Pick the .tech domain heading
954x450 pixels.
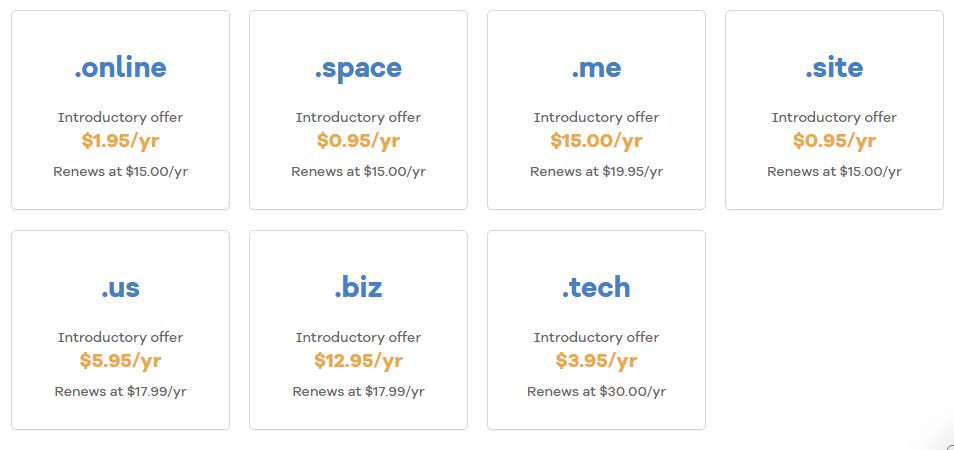596,287
